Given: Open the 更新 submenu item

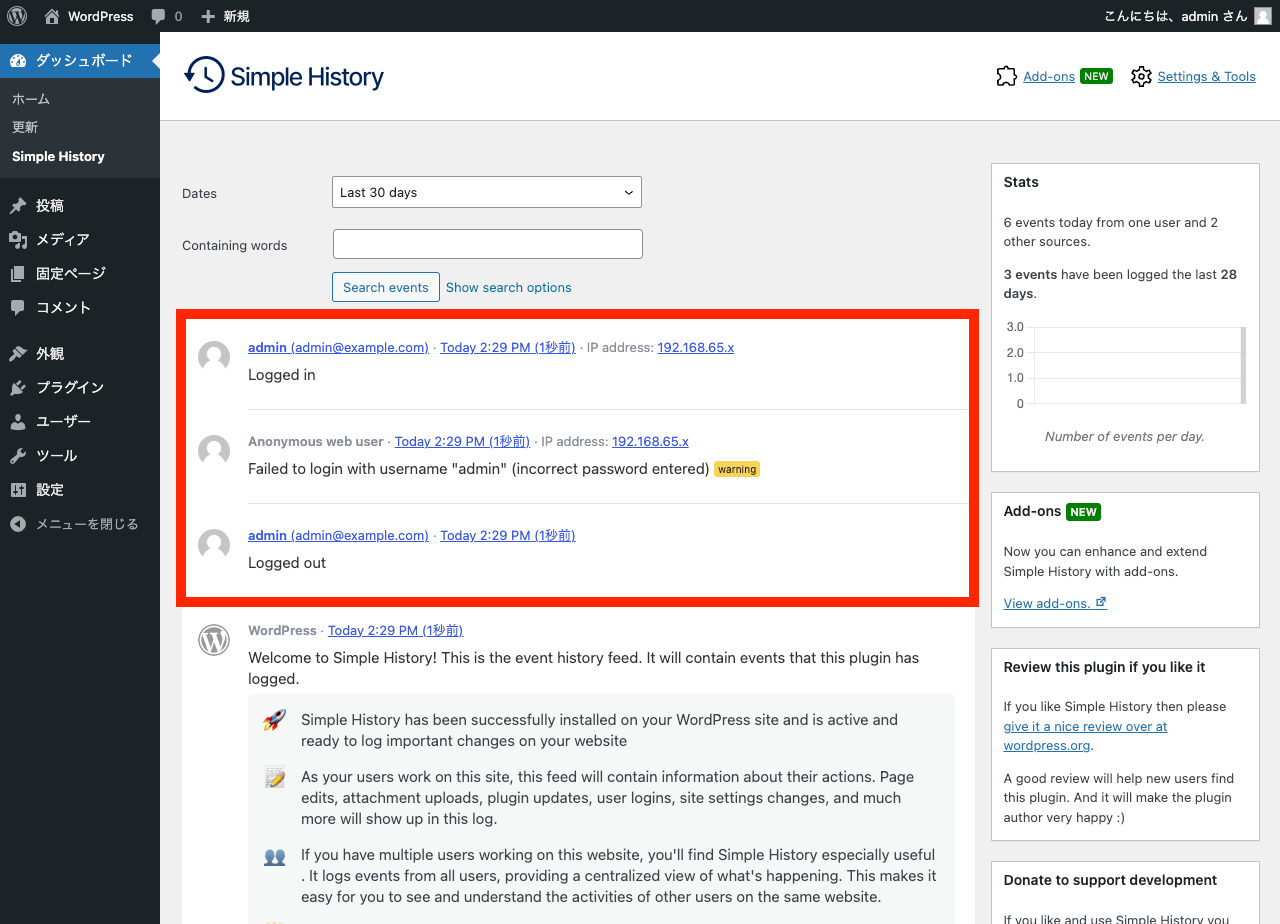Looking at the screenshot, I should pyautogui.click(x=25, y=127).
